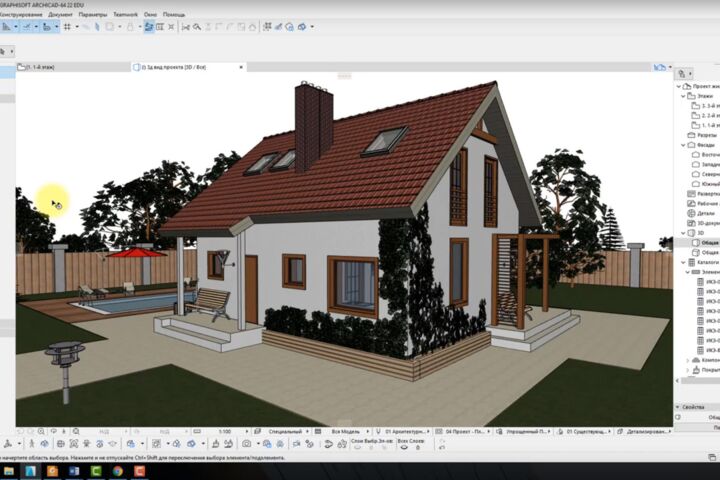
Task: Click the measure tool icon in the toolbar
Action: click(x=186, y=27)
